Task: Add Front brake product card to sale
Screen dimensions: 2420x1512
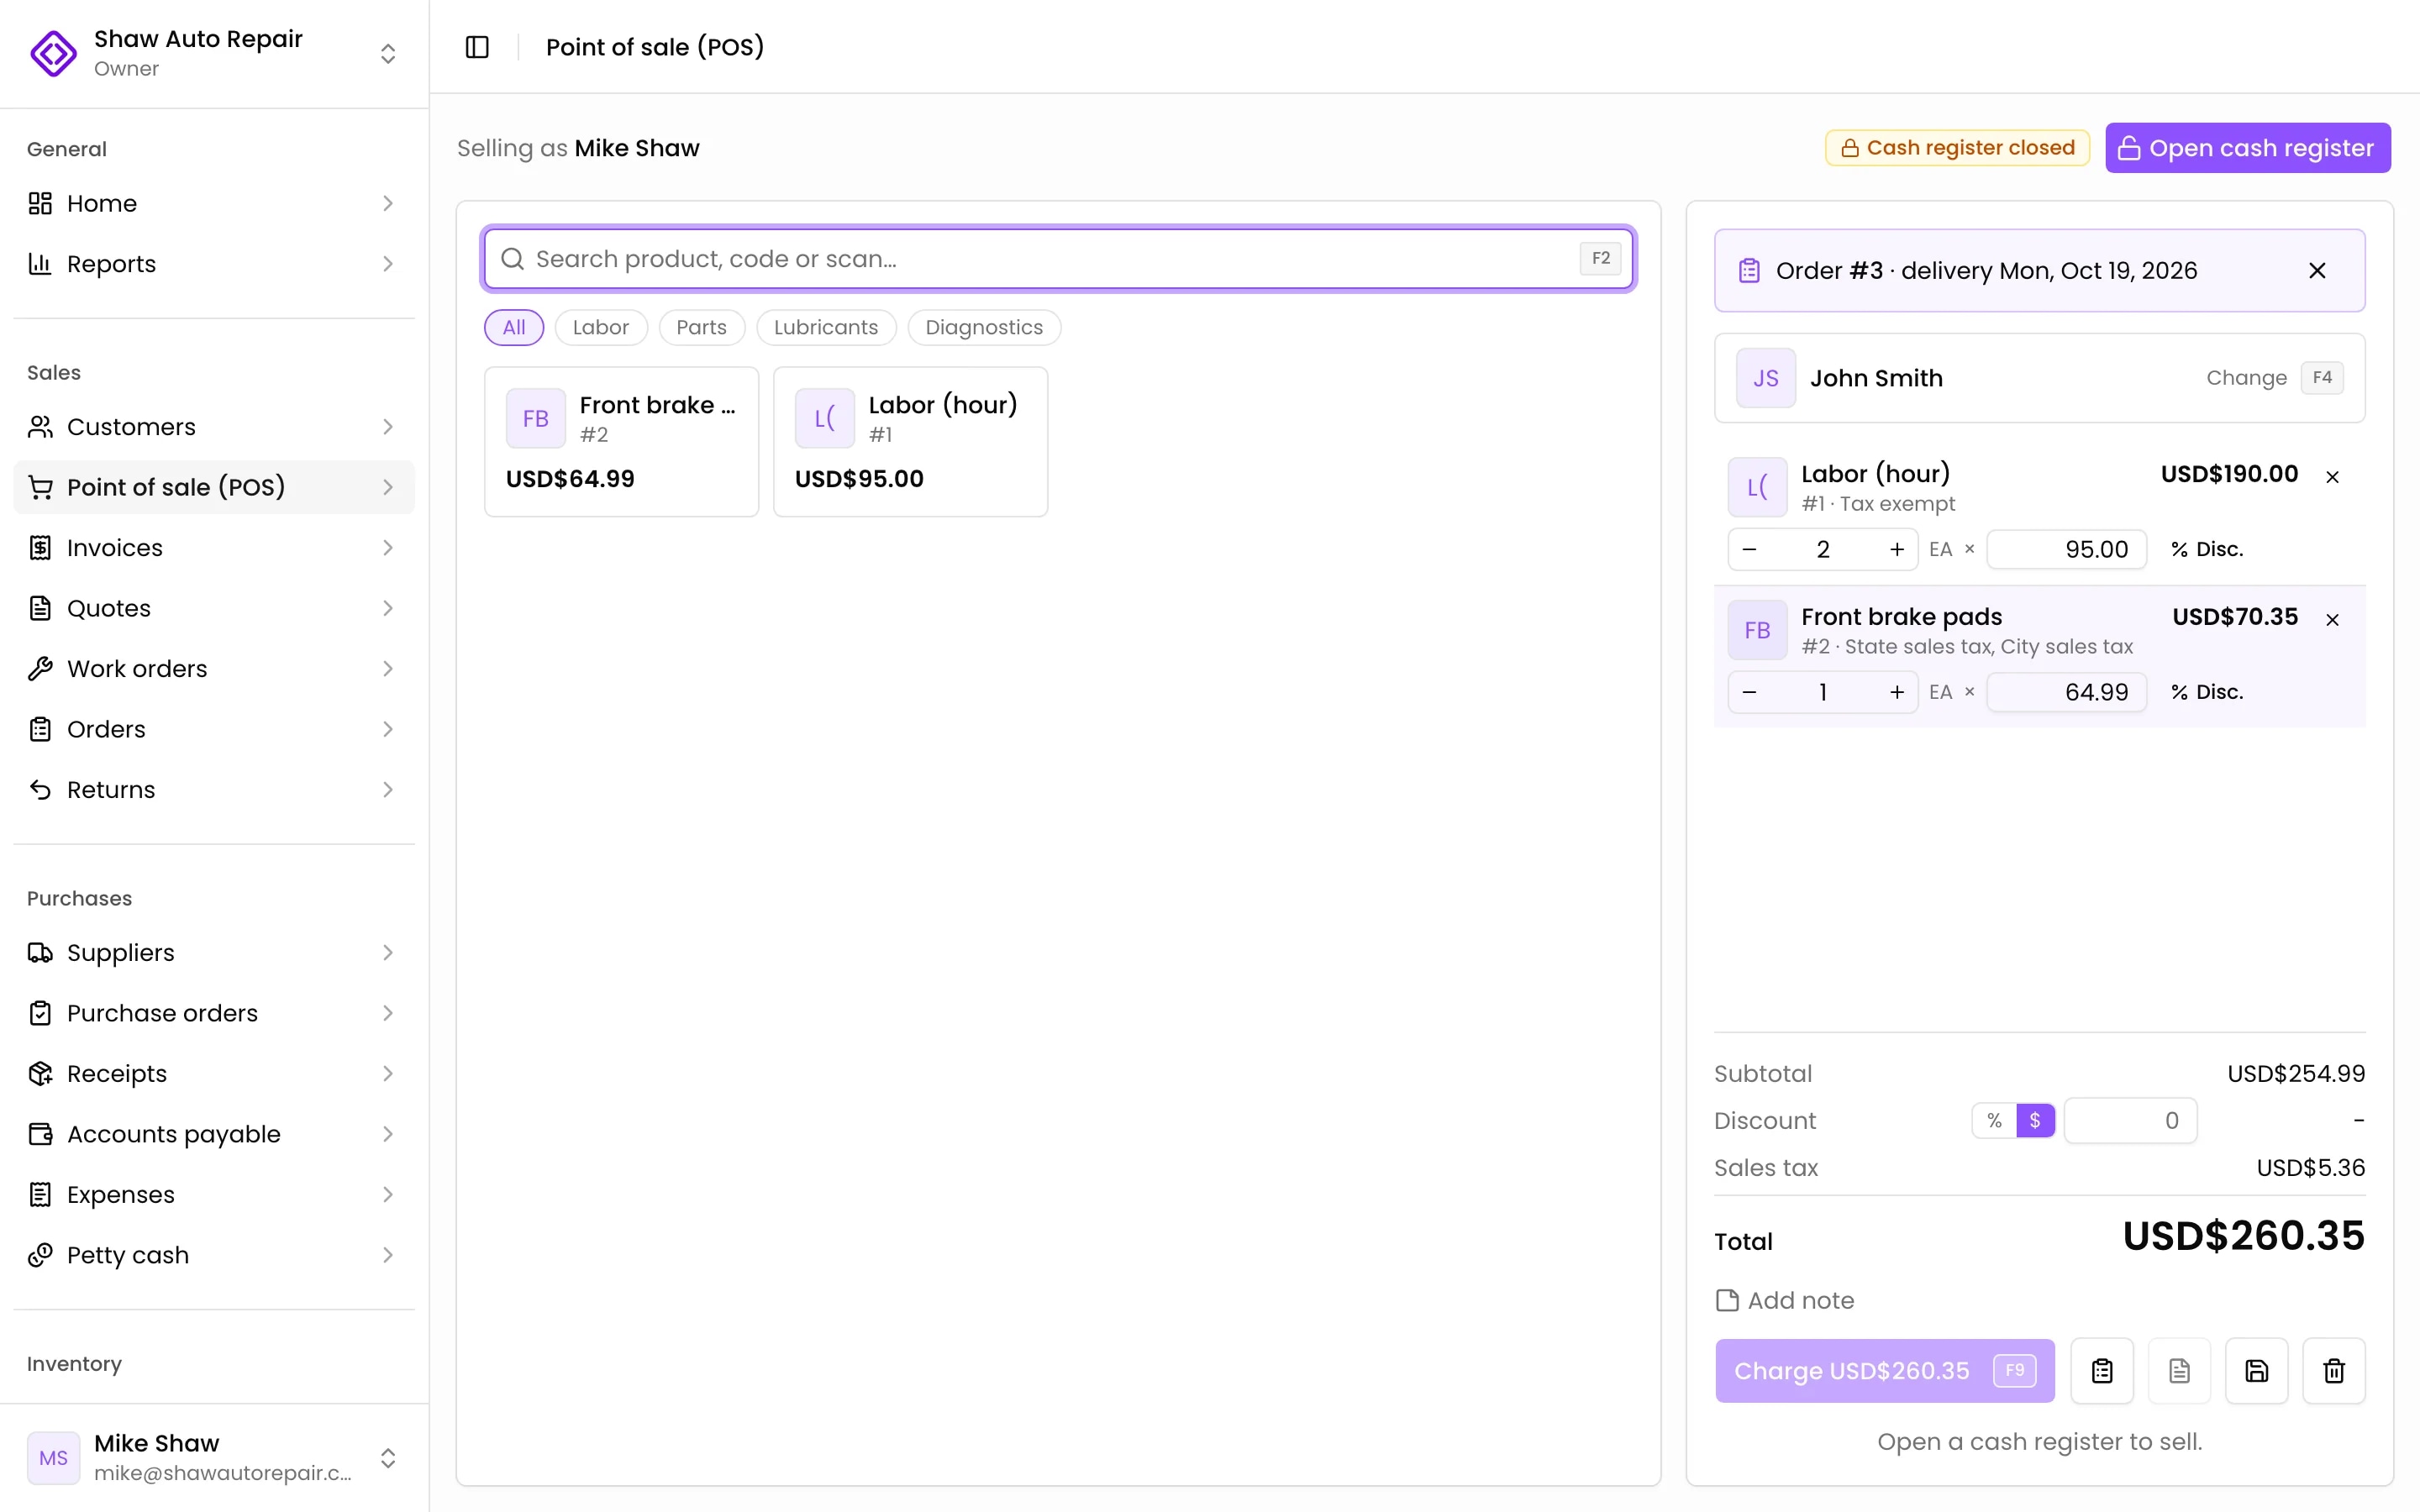Action: [x=621, y=441]
